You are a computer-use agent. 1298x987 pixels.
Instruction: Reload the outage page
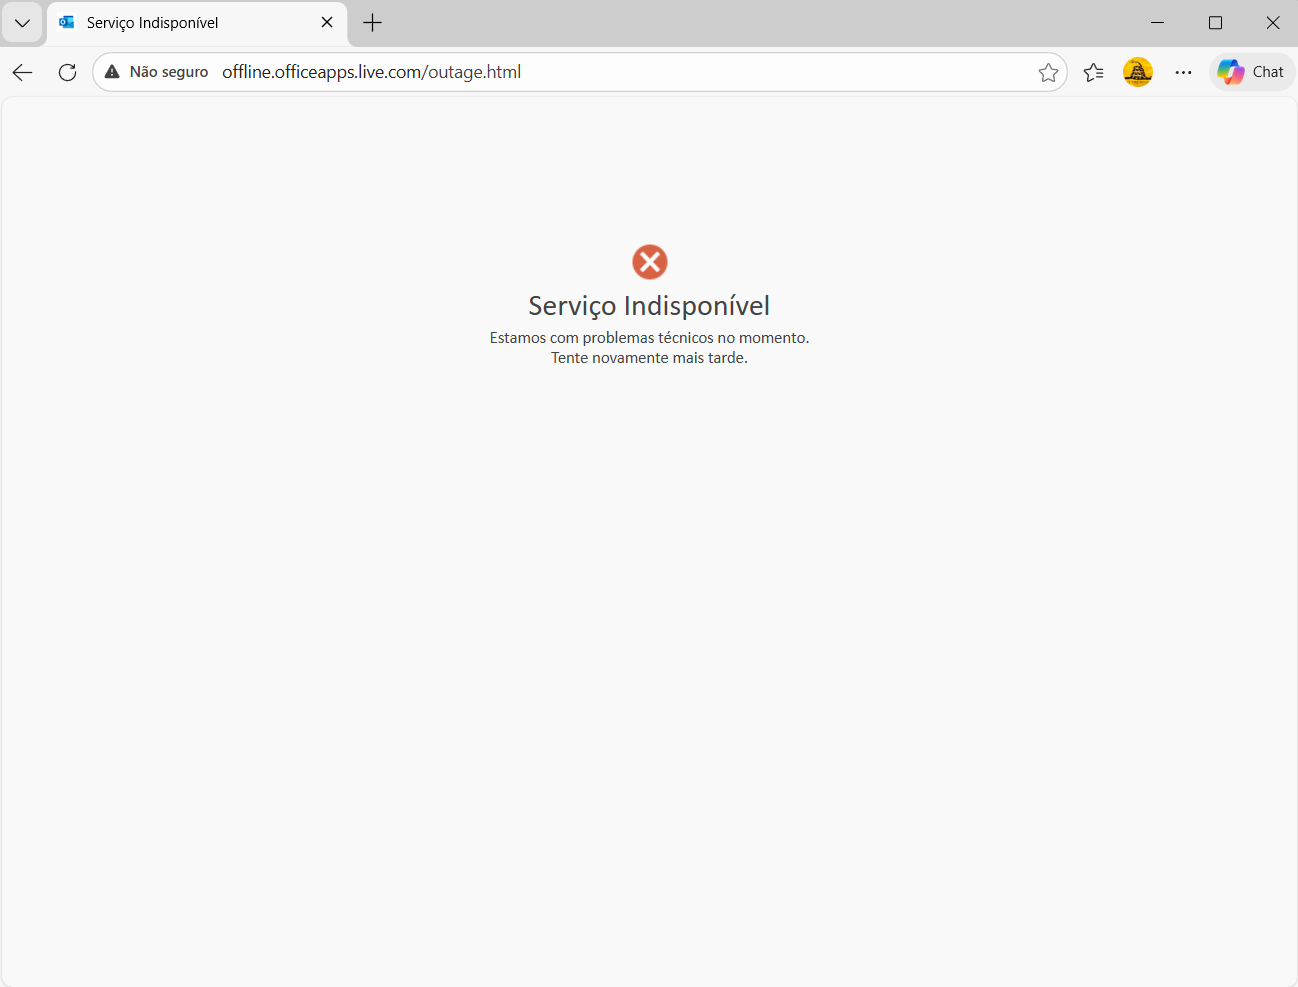click(x=67, y=72)
